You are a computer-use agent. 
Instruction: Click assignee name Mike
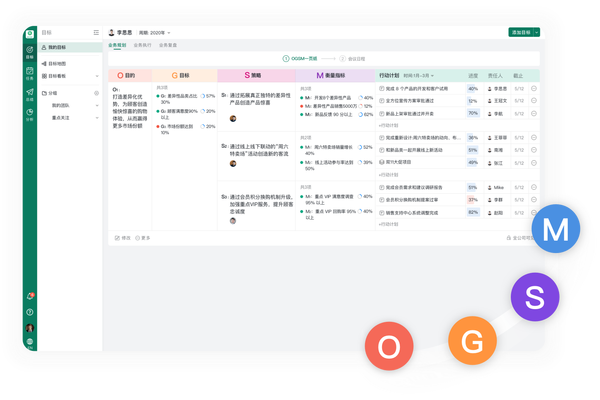pos(499,188)
